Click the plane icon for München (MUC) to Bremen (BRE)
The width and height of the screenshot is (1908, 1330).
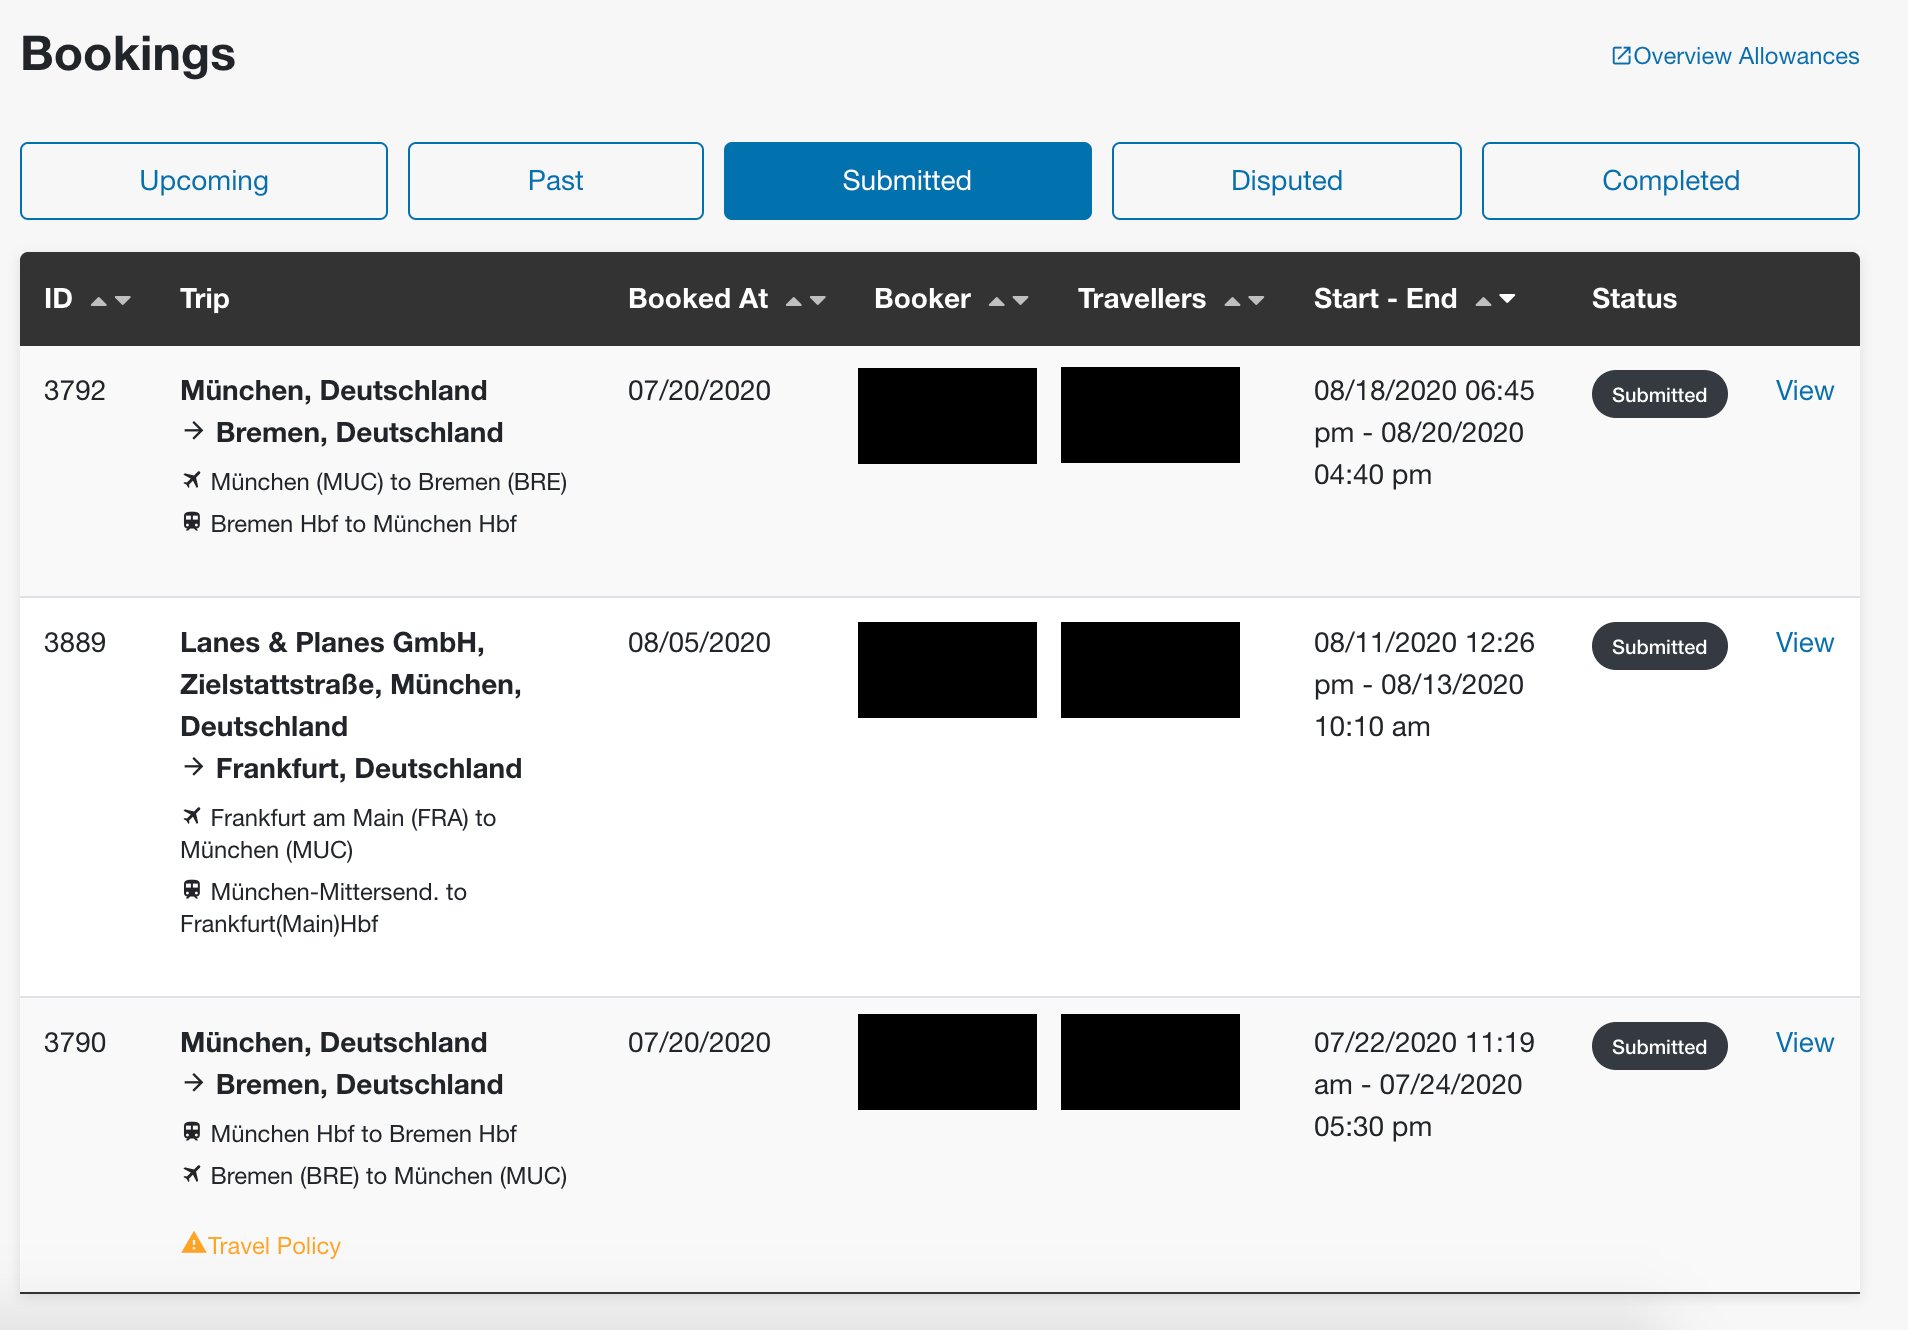tap(192, 480)
